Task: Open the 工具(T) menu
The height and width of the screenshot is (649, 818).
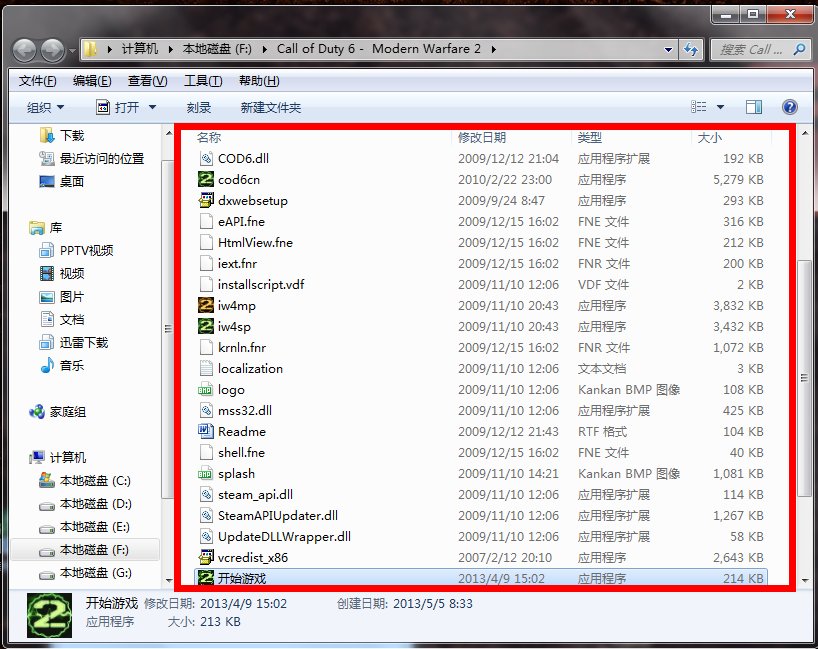Action: tap(202, 81)
